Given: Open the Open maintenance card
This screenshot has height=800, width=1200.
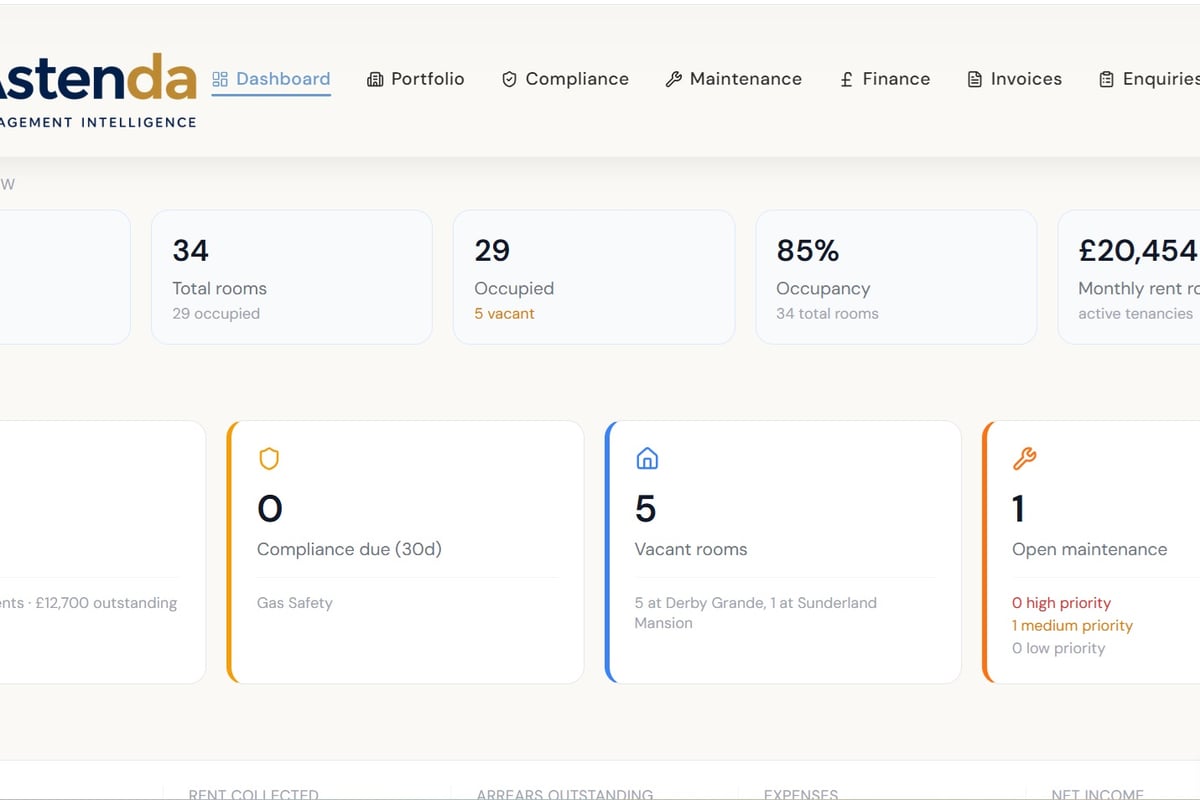Looking at the screenshot, I should point(1092,552).
